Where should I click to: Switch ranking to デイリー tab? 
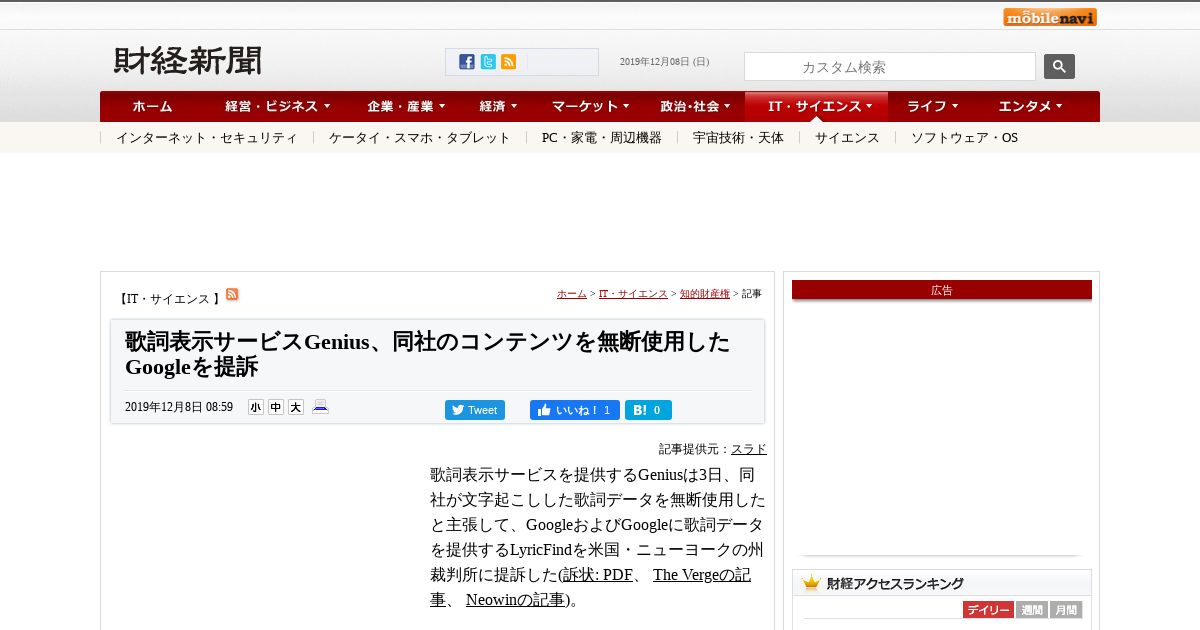point(988,610)
